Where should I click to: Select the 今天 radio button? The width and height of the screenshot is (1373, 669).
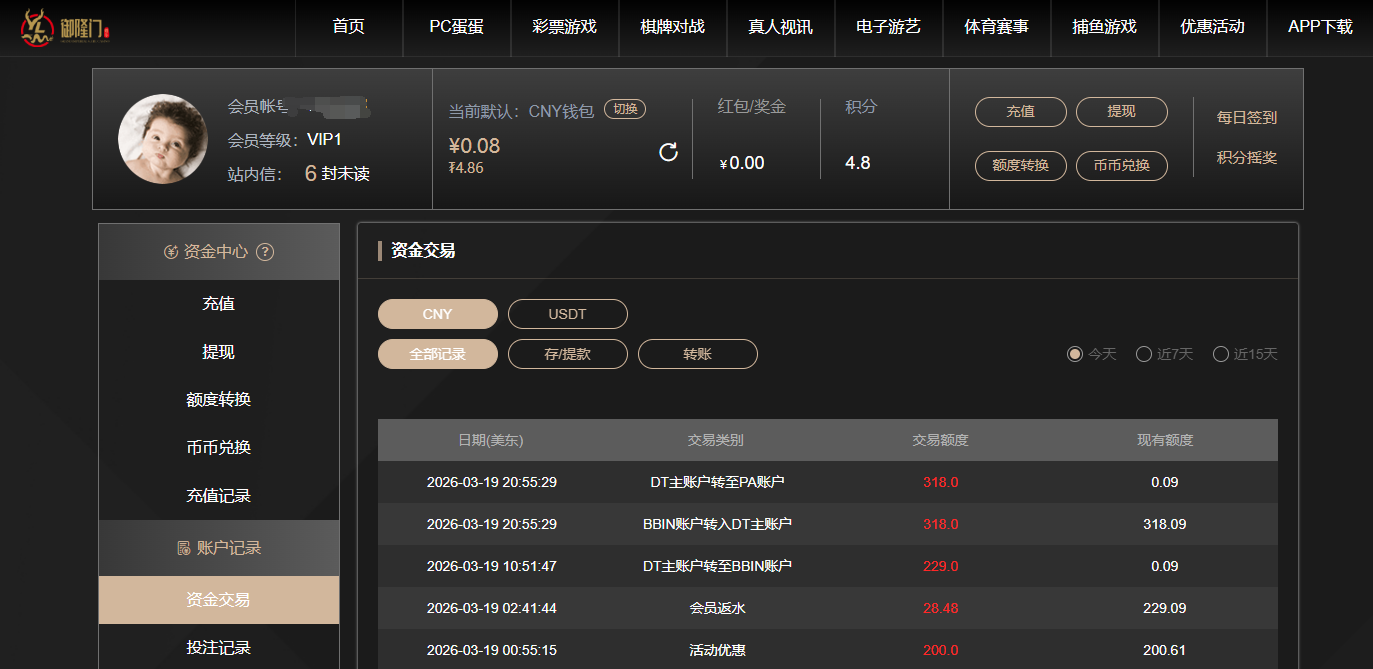pos(1075,353)
